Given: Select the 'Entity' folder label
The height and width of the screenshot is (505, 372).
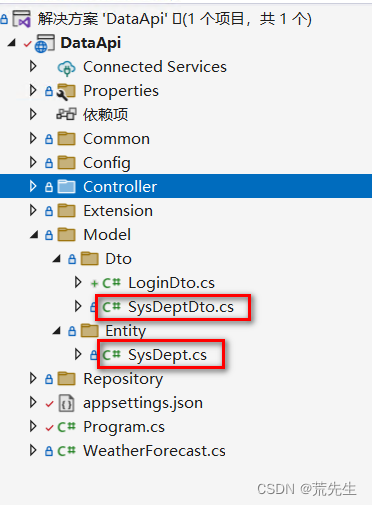Looking at the screenshot, I should 126,331.
